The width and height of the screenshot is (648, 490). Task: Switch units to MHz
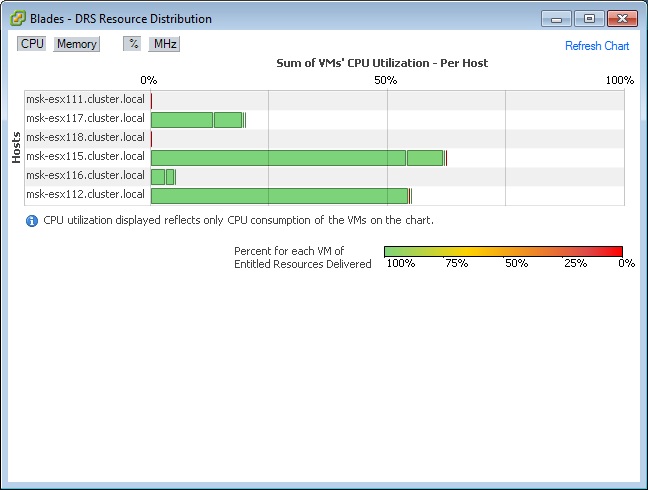click(164, 44)
